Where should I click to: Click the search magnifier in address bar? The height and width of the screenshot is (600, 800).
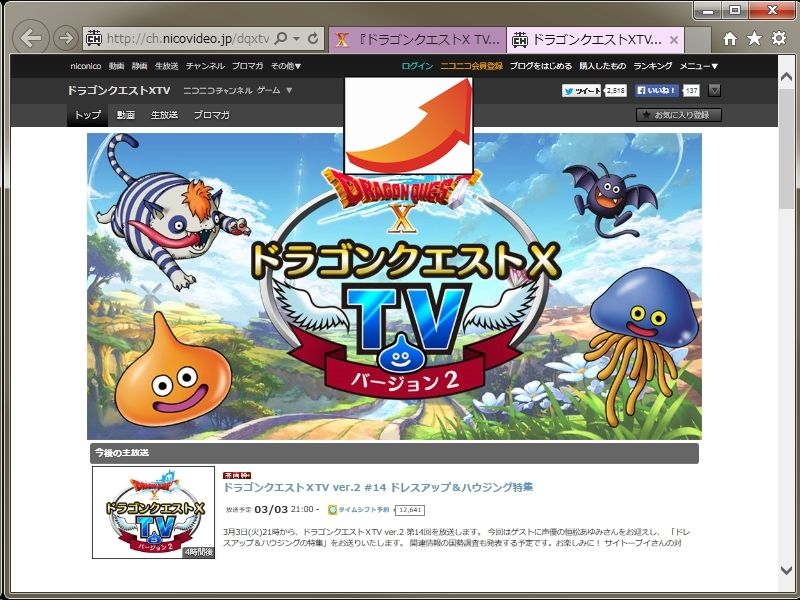point(281,38)
